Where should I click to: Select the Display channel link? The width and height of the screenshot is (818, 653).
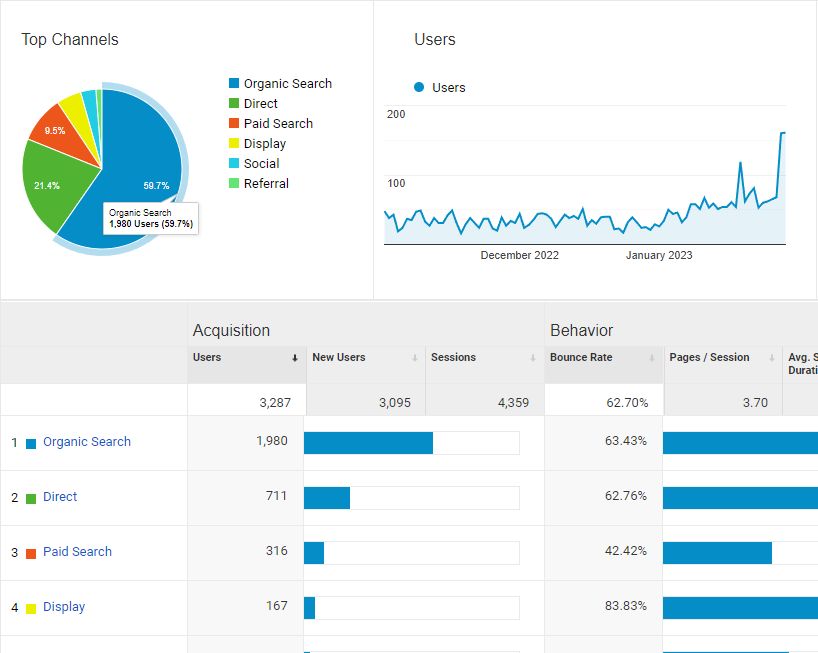pyautogui.click(x=64, y=607)
